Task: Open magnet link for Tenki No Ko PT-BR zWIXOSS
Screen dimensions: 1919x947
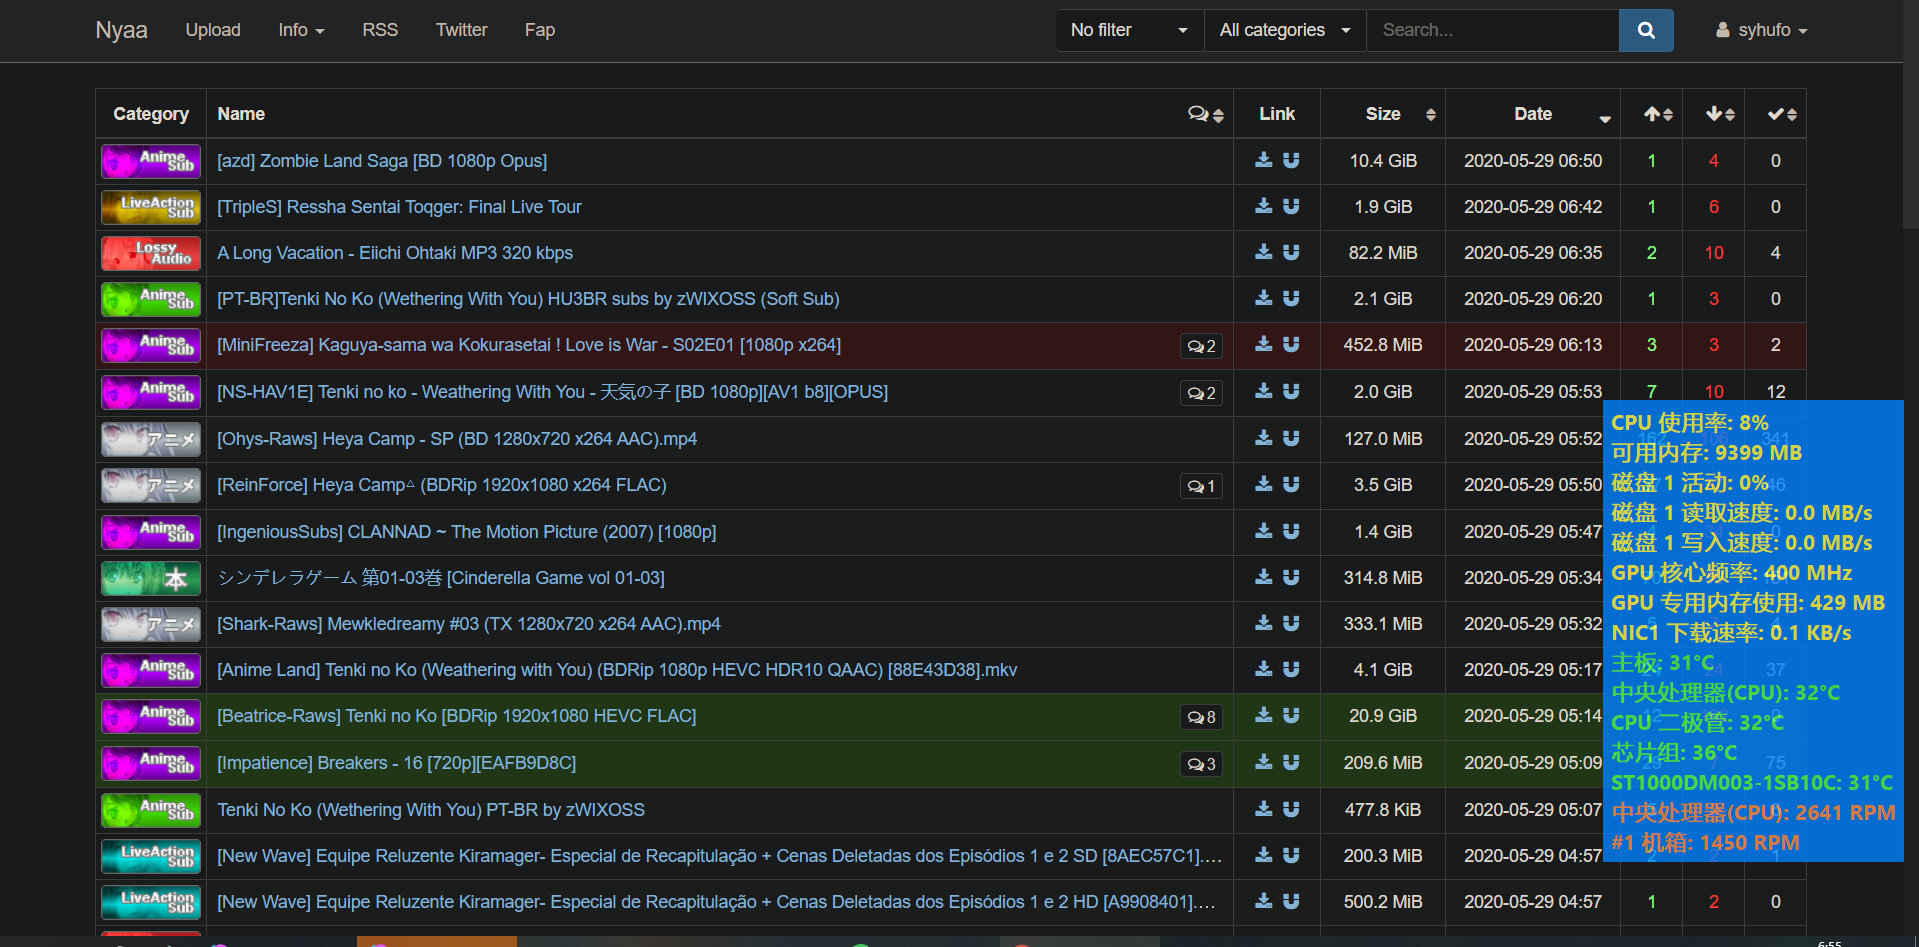Action: [x=1291, y=809]
